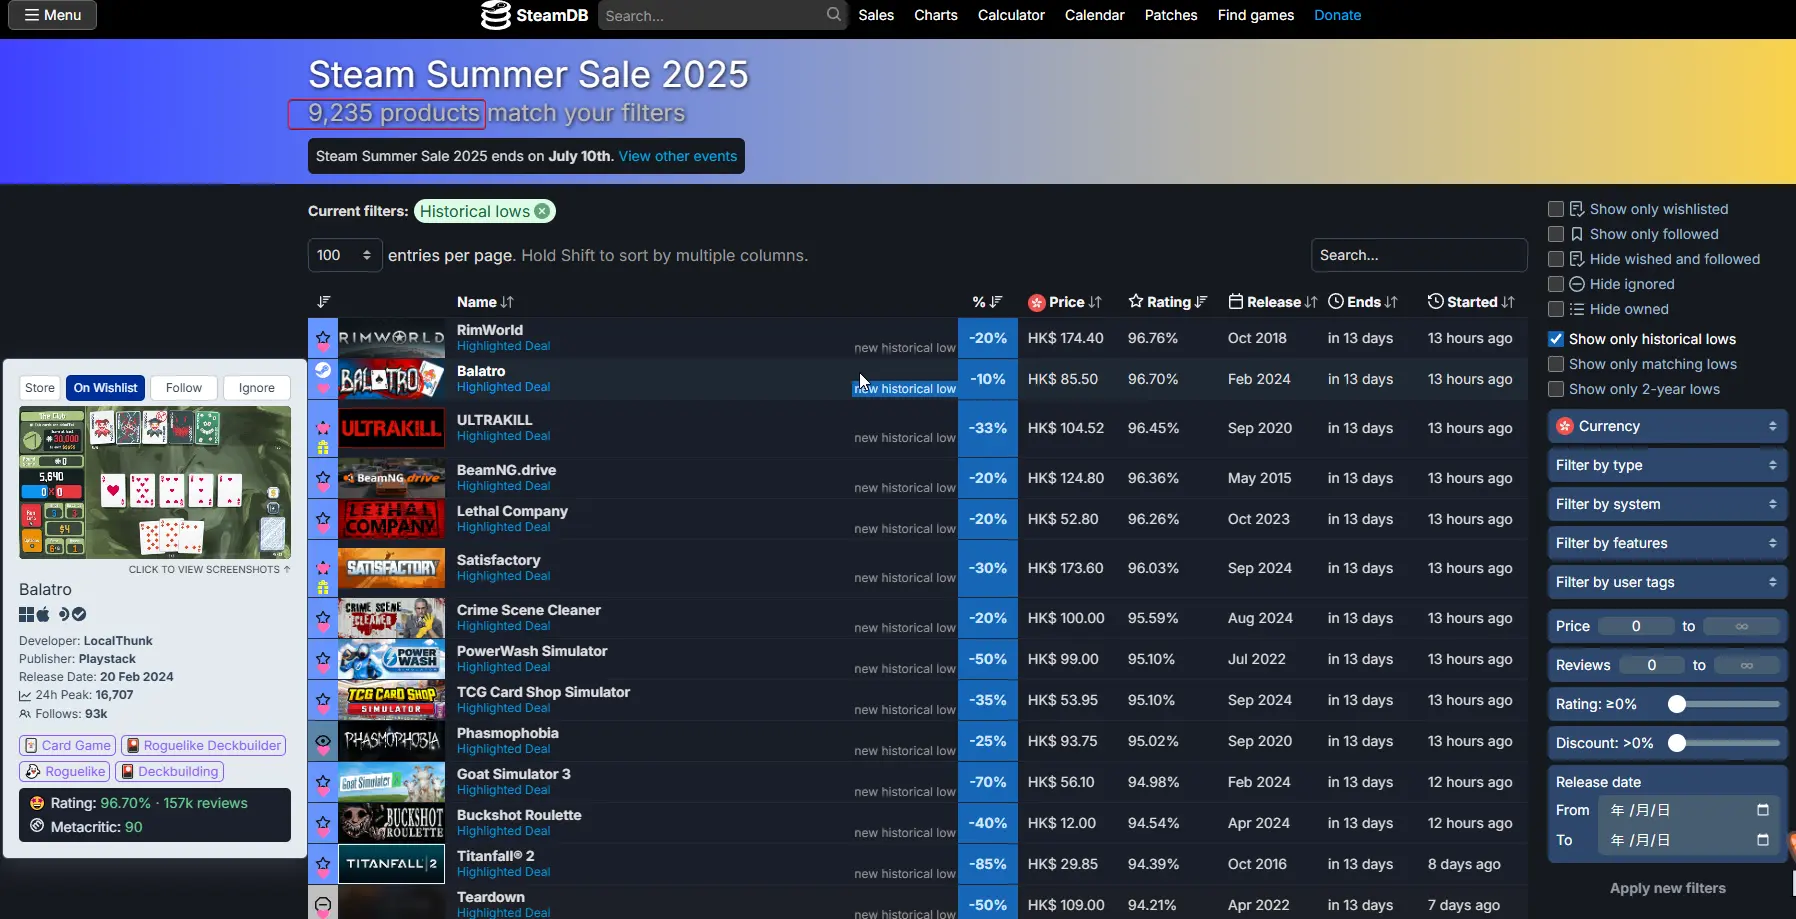Screen dimensions: 1796x919
Task: Enable Show only followed checkbox
Action: coord(1556,234)
